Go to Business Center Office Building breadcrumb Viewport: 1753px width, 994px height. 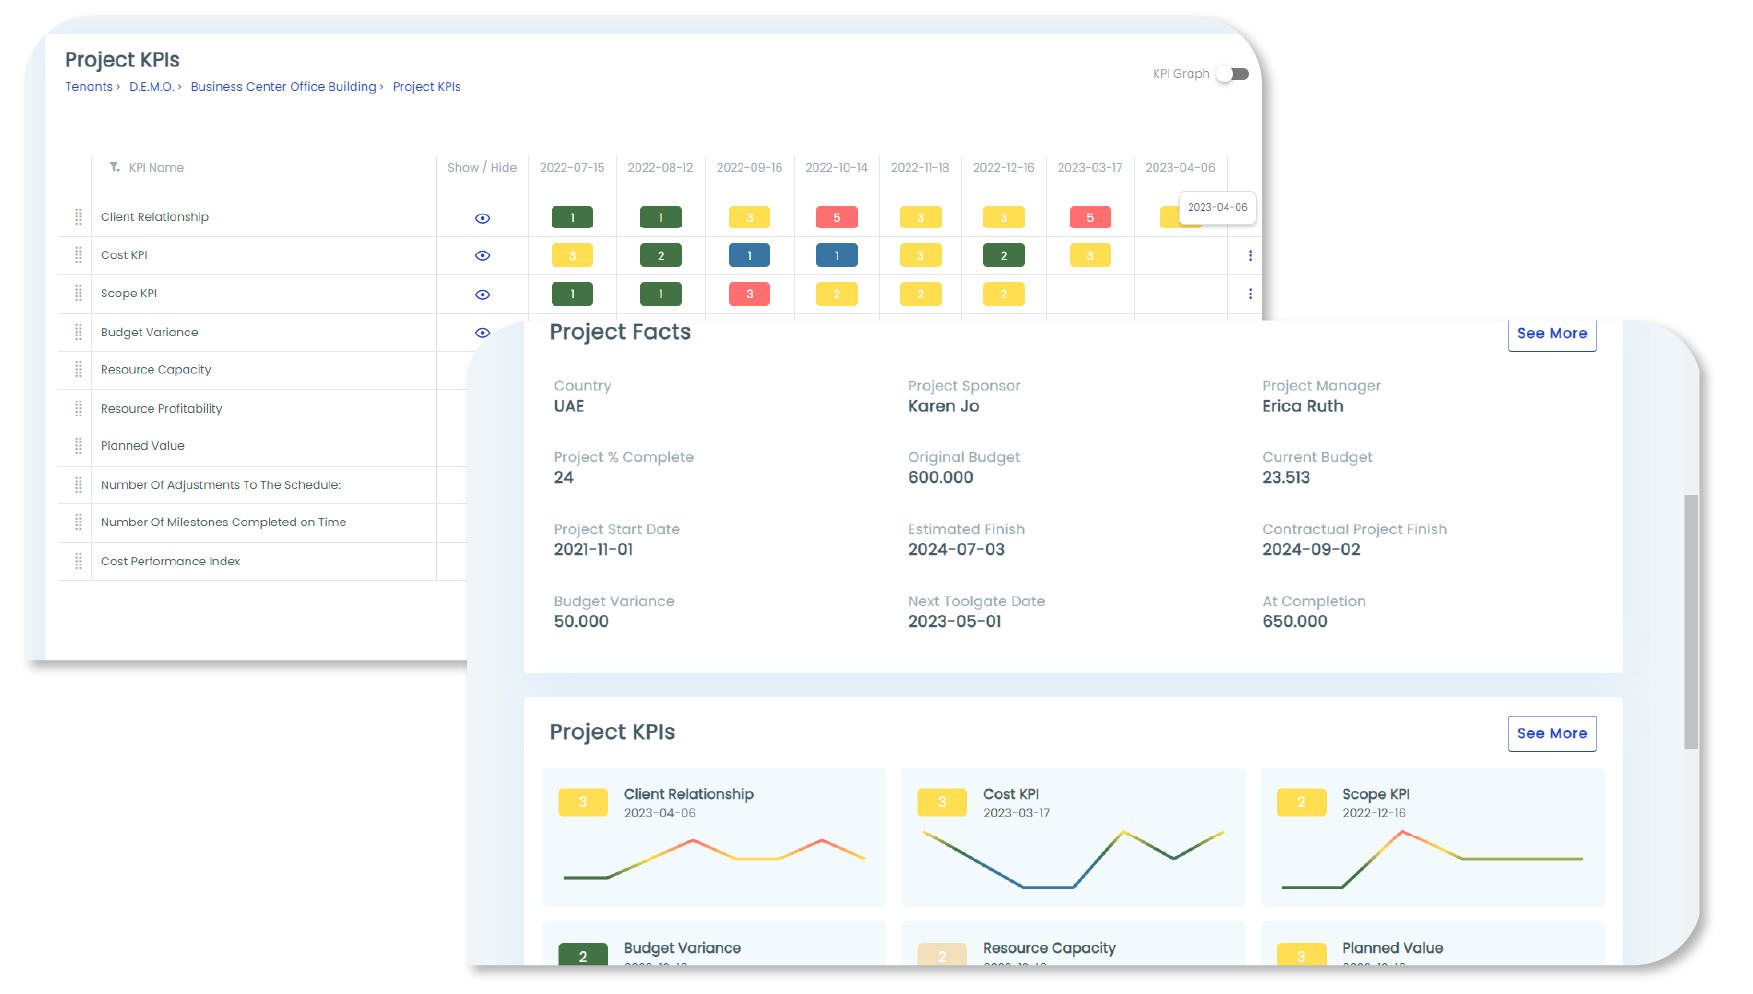(283, 87)
